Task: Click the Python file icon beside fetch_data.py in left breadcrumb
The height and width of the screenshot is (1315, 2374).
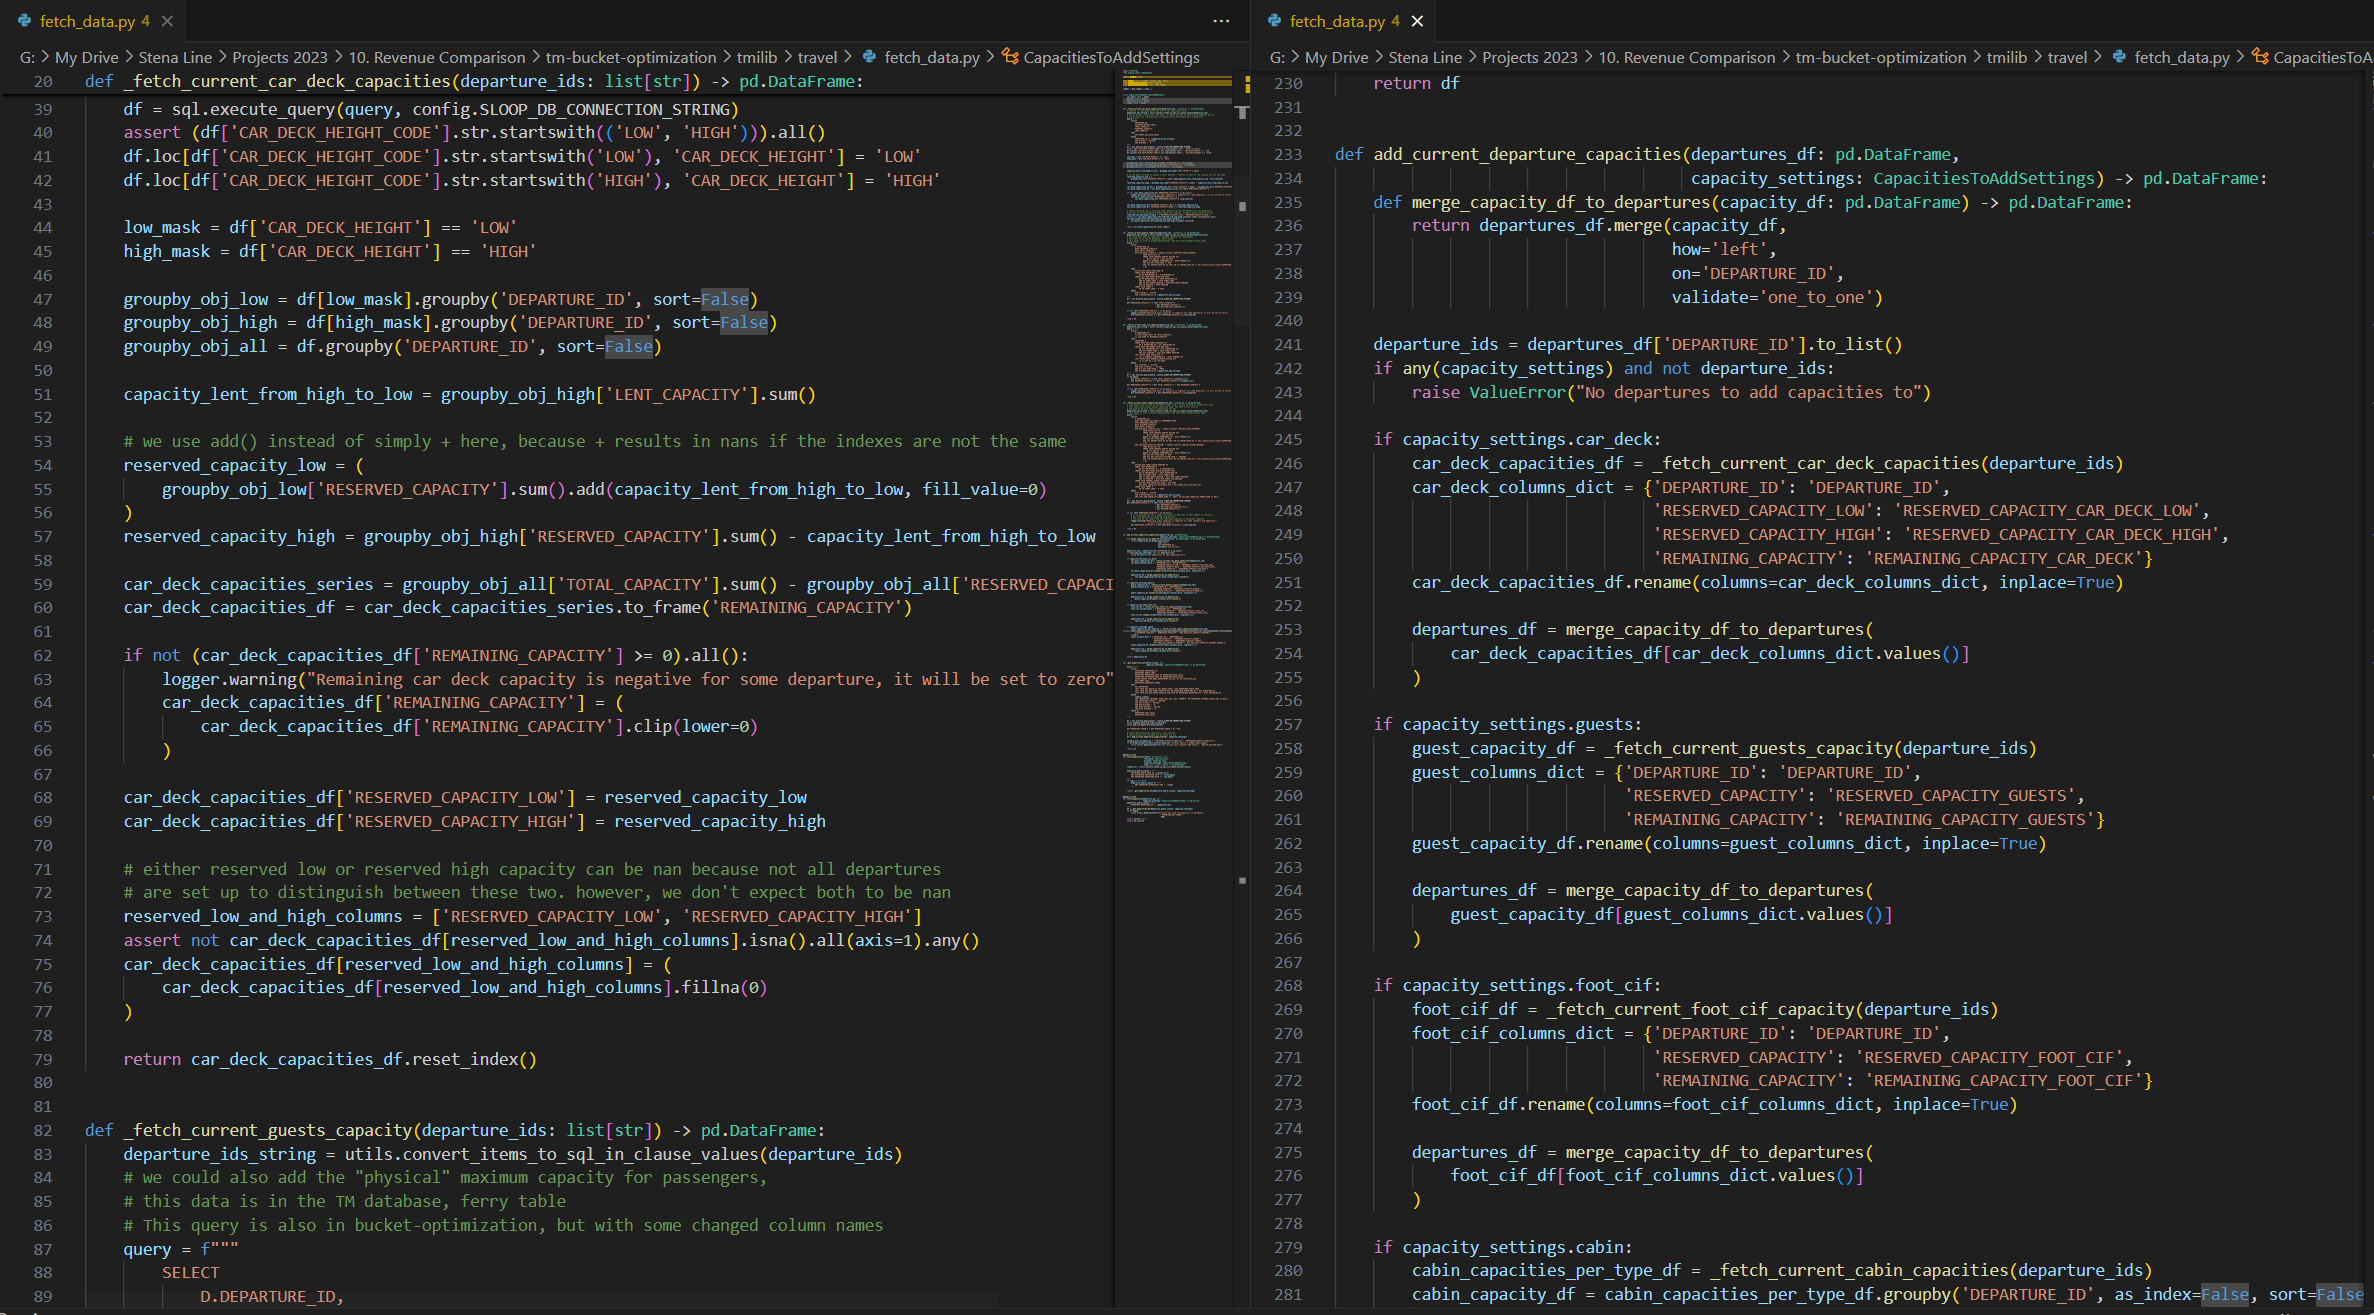Action: [x=867, y=57]
